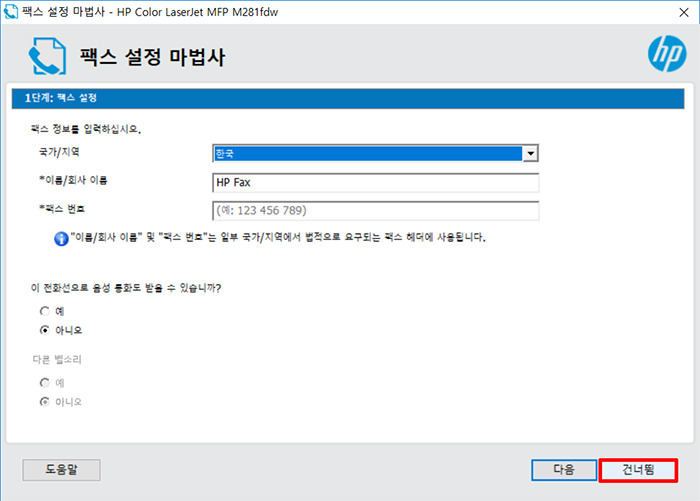Select 예 for voice calls on this line
The width and height of the screenshot is (700, 501).
point(45,311)
